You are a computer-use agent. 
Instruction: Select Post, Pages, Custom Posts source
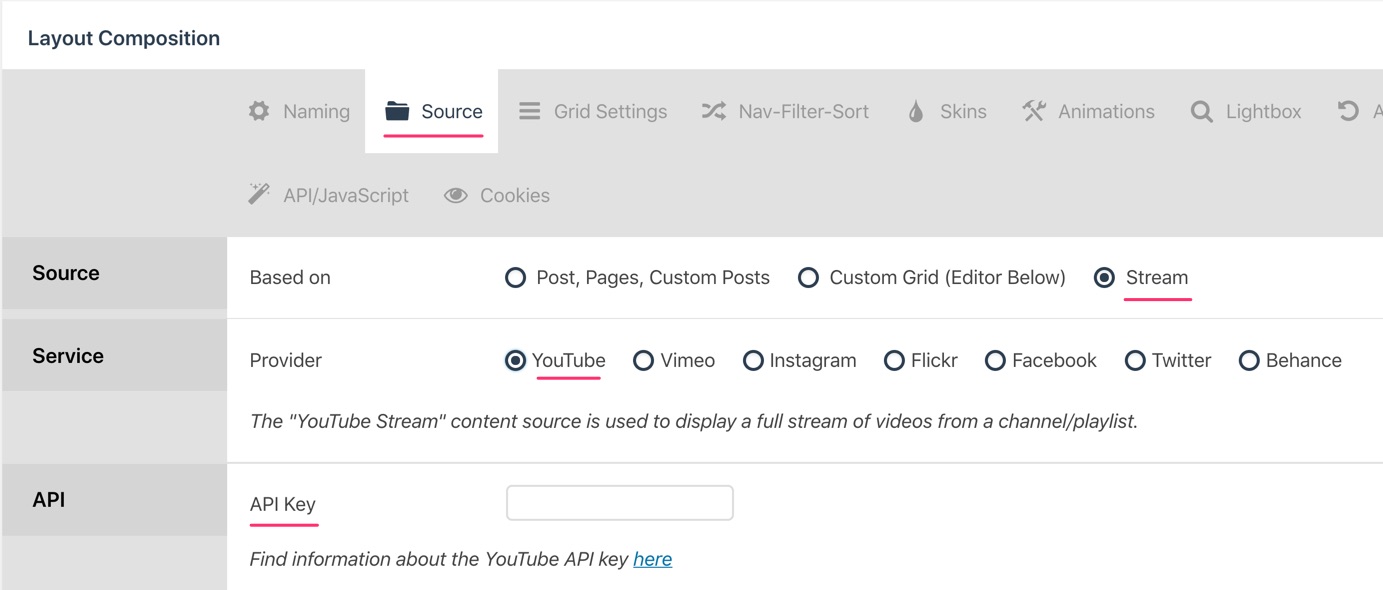(x=515, y=278)
